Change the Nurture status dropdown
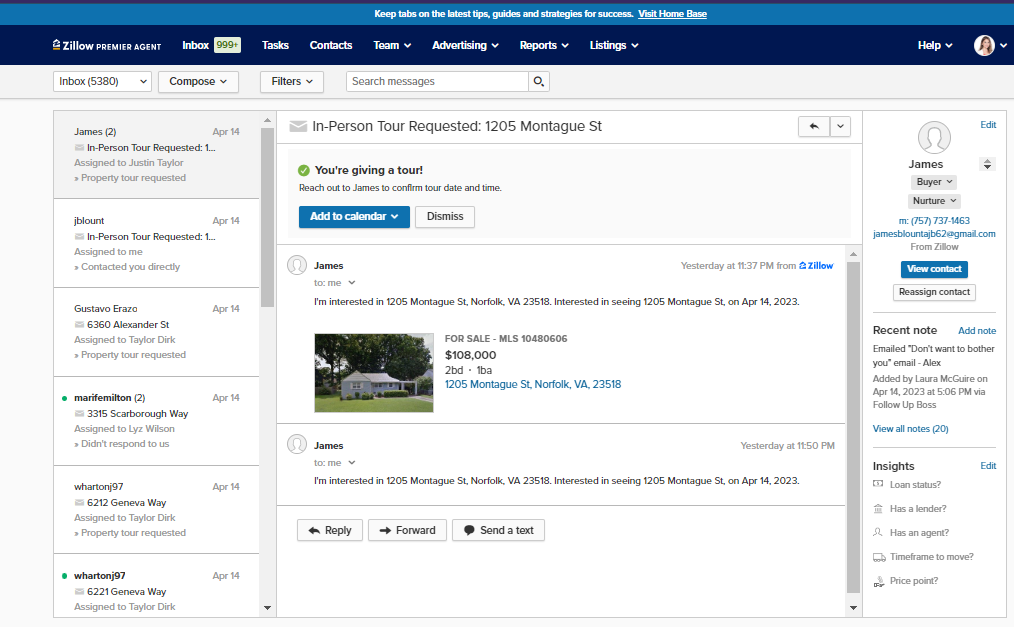This screenshot has height=627, width=1014. (x=934, y=201)
